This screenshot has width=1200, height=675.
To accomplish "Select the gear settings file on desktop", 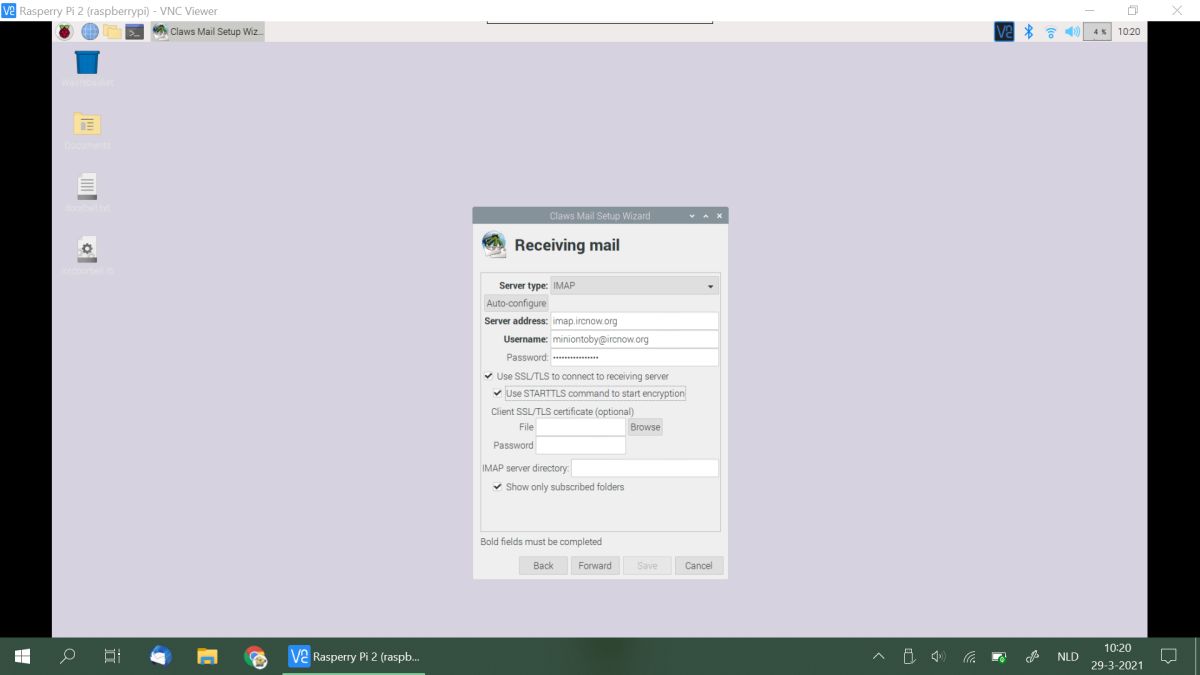I will 87,249.
